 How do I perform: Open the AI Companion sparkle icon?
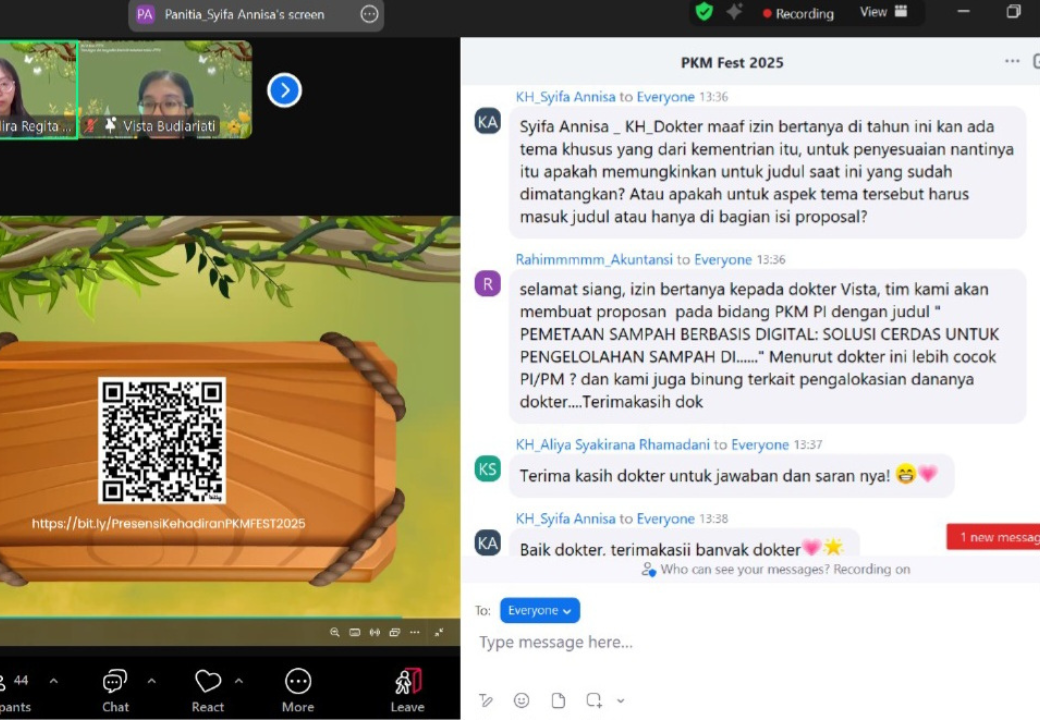pos(734,12)
